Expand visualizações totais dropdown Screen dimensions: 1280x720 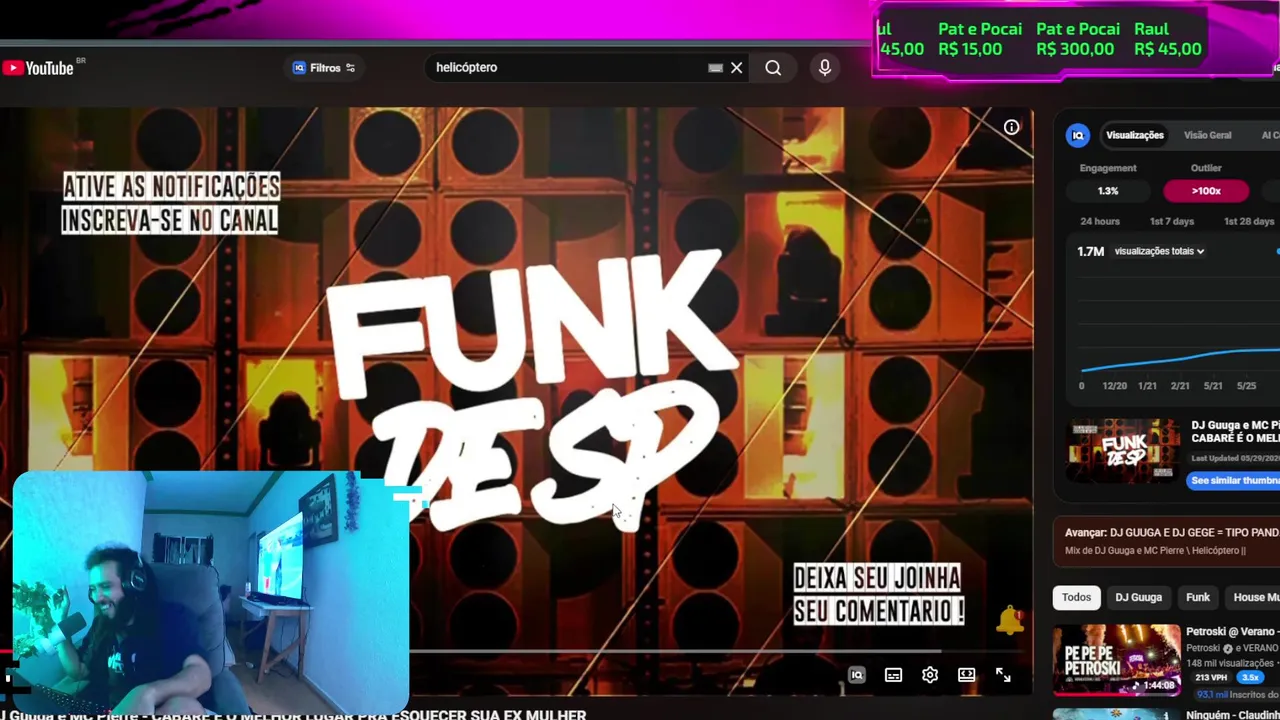[1159, 251]
